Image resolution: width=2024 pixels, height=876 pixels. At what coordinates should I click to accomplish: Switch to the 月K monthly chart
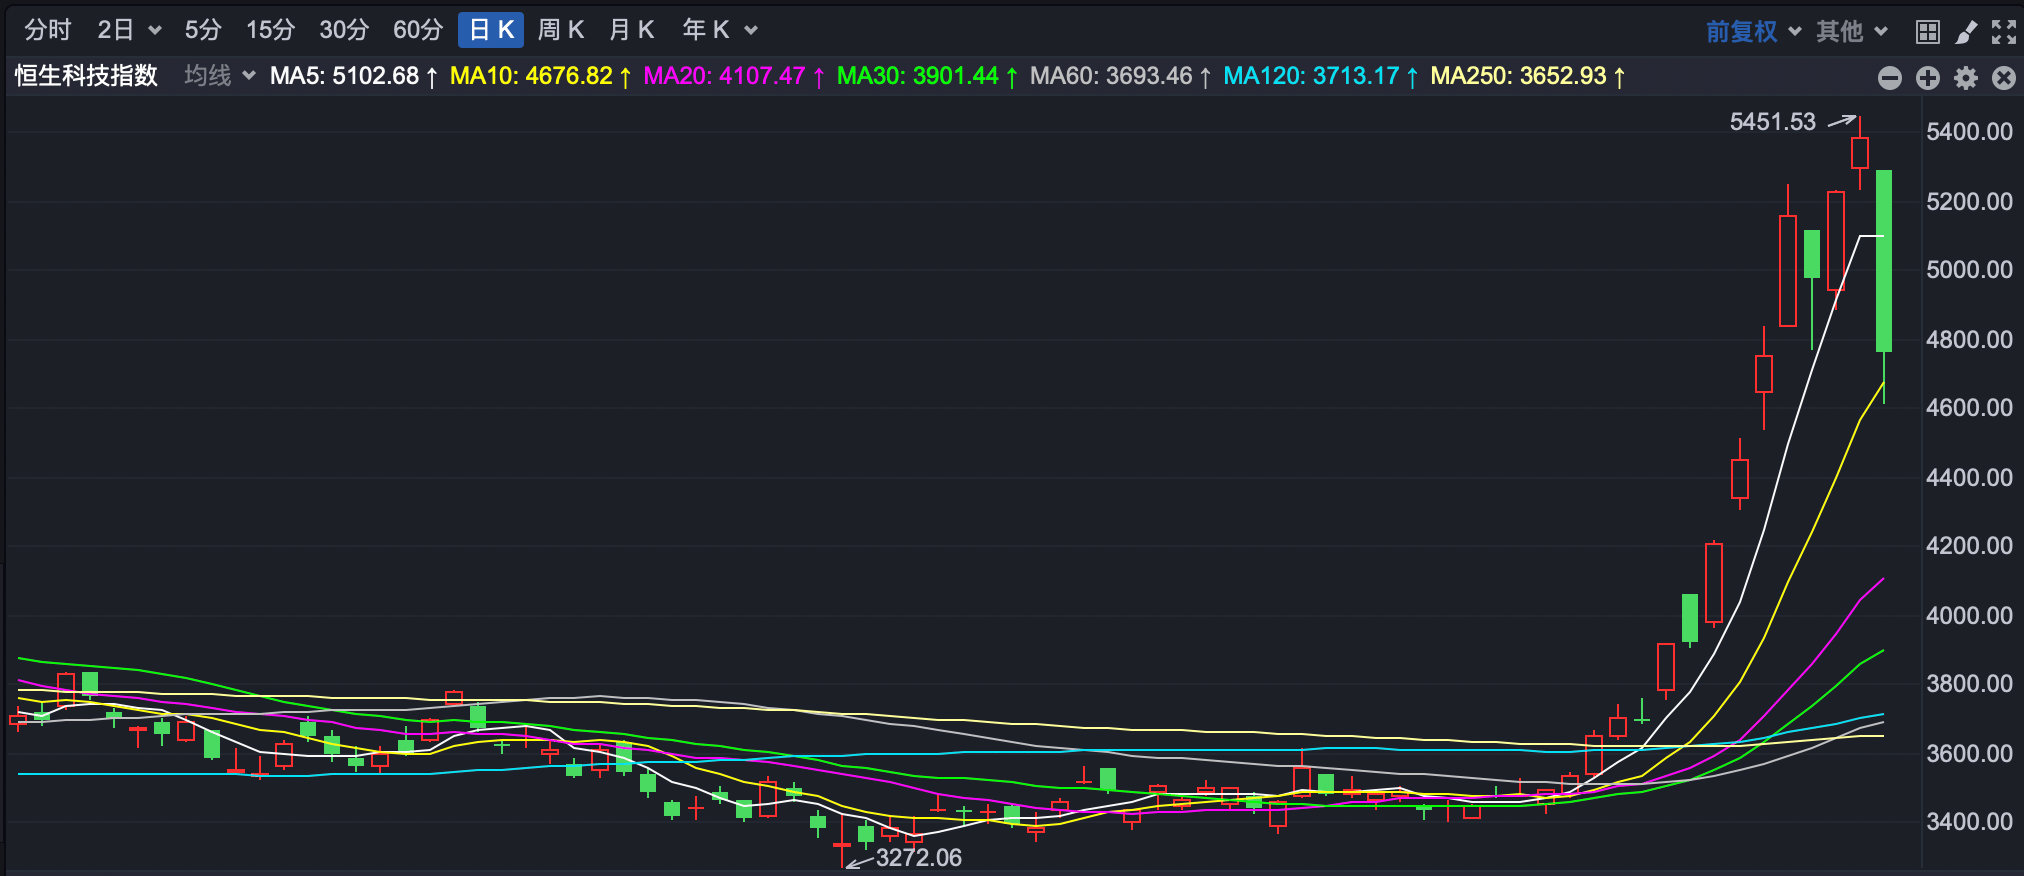(632, 30)
